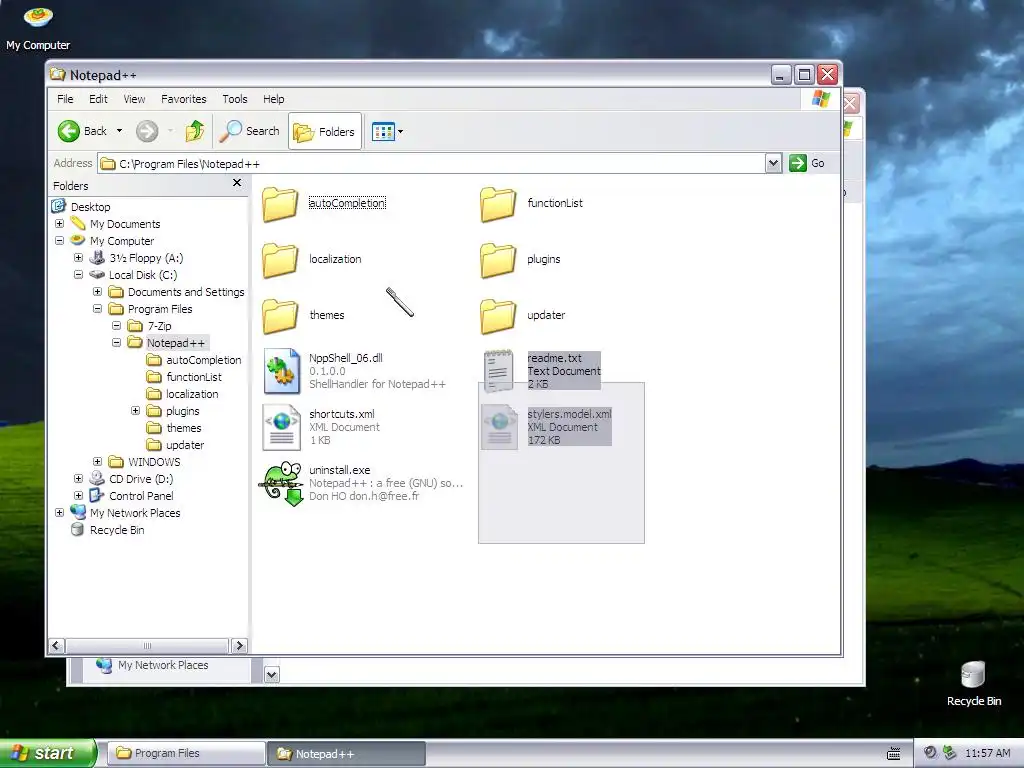The width and height of the screenshot is (1024, 768).
Task: Select the localization folder icon
Action: (280, 260)
